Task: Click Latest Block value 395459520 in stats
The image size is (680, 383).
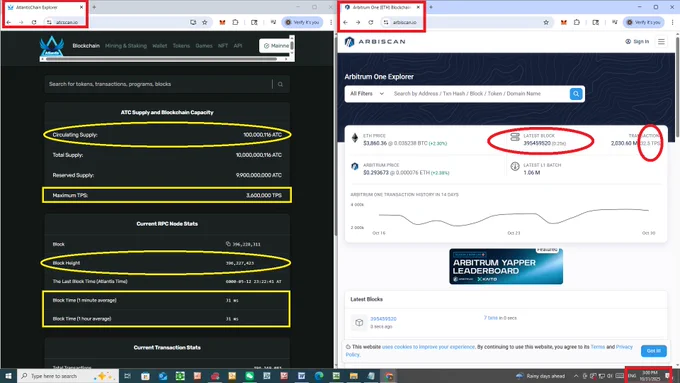Action: coord(537,143)
